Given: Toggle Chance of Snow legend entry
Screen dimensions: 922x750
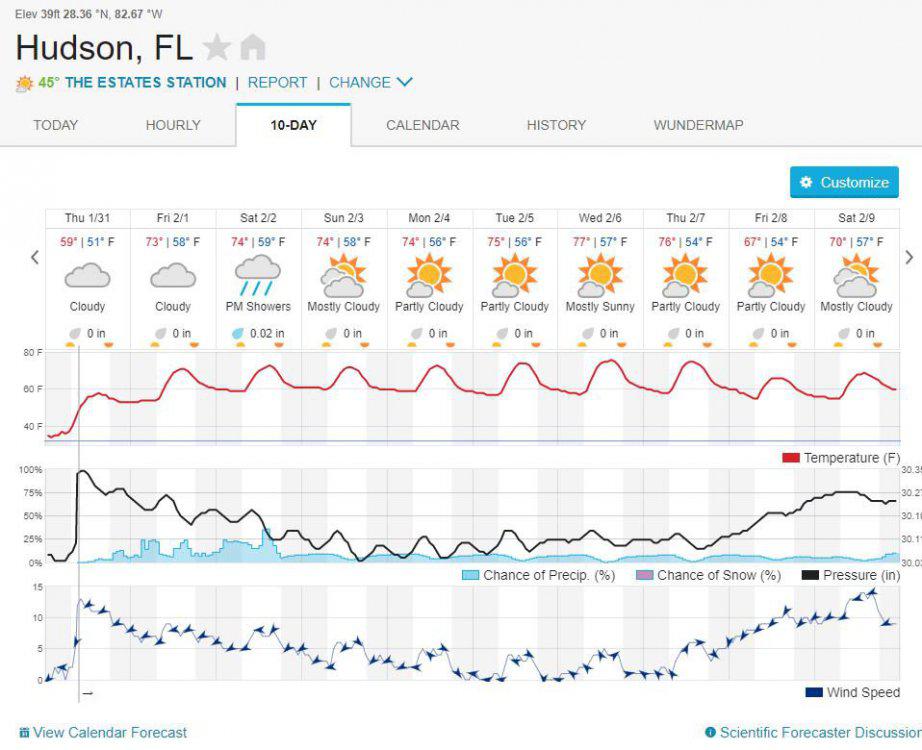Looking at the screenshot, I should pos(709,575).
